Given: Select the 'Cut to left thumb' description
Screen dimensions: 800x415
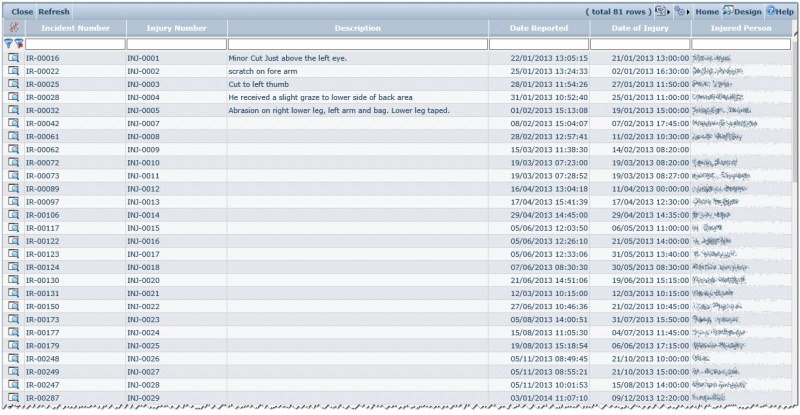Looking at the screenshot, I should point(259,84).
